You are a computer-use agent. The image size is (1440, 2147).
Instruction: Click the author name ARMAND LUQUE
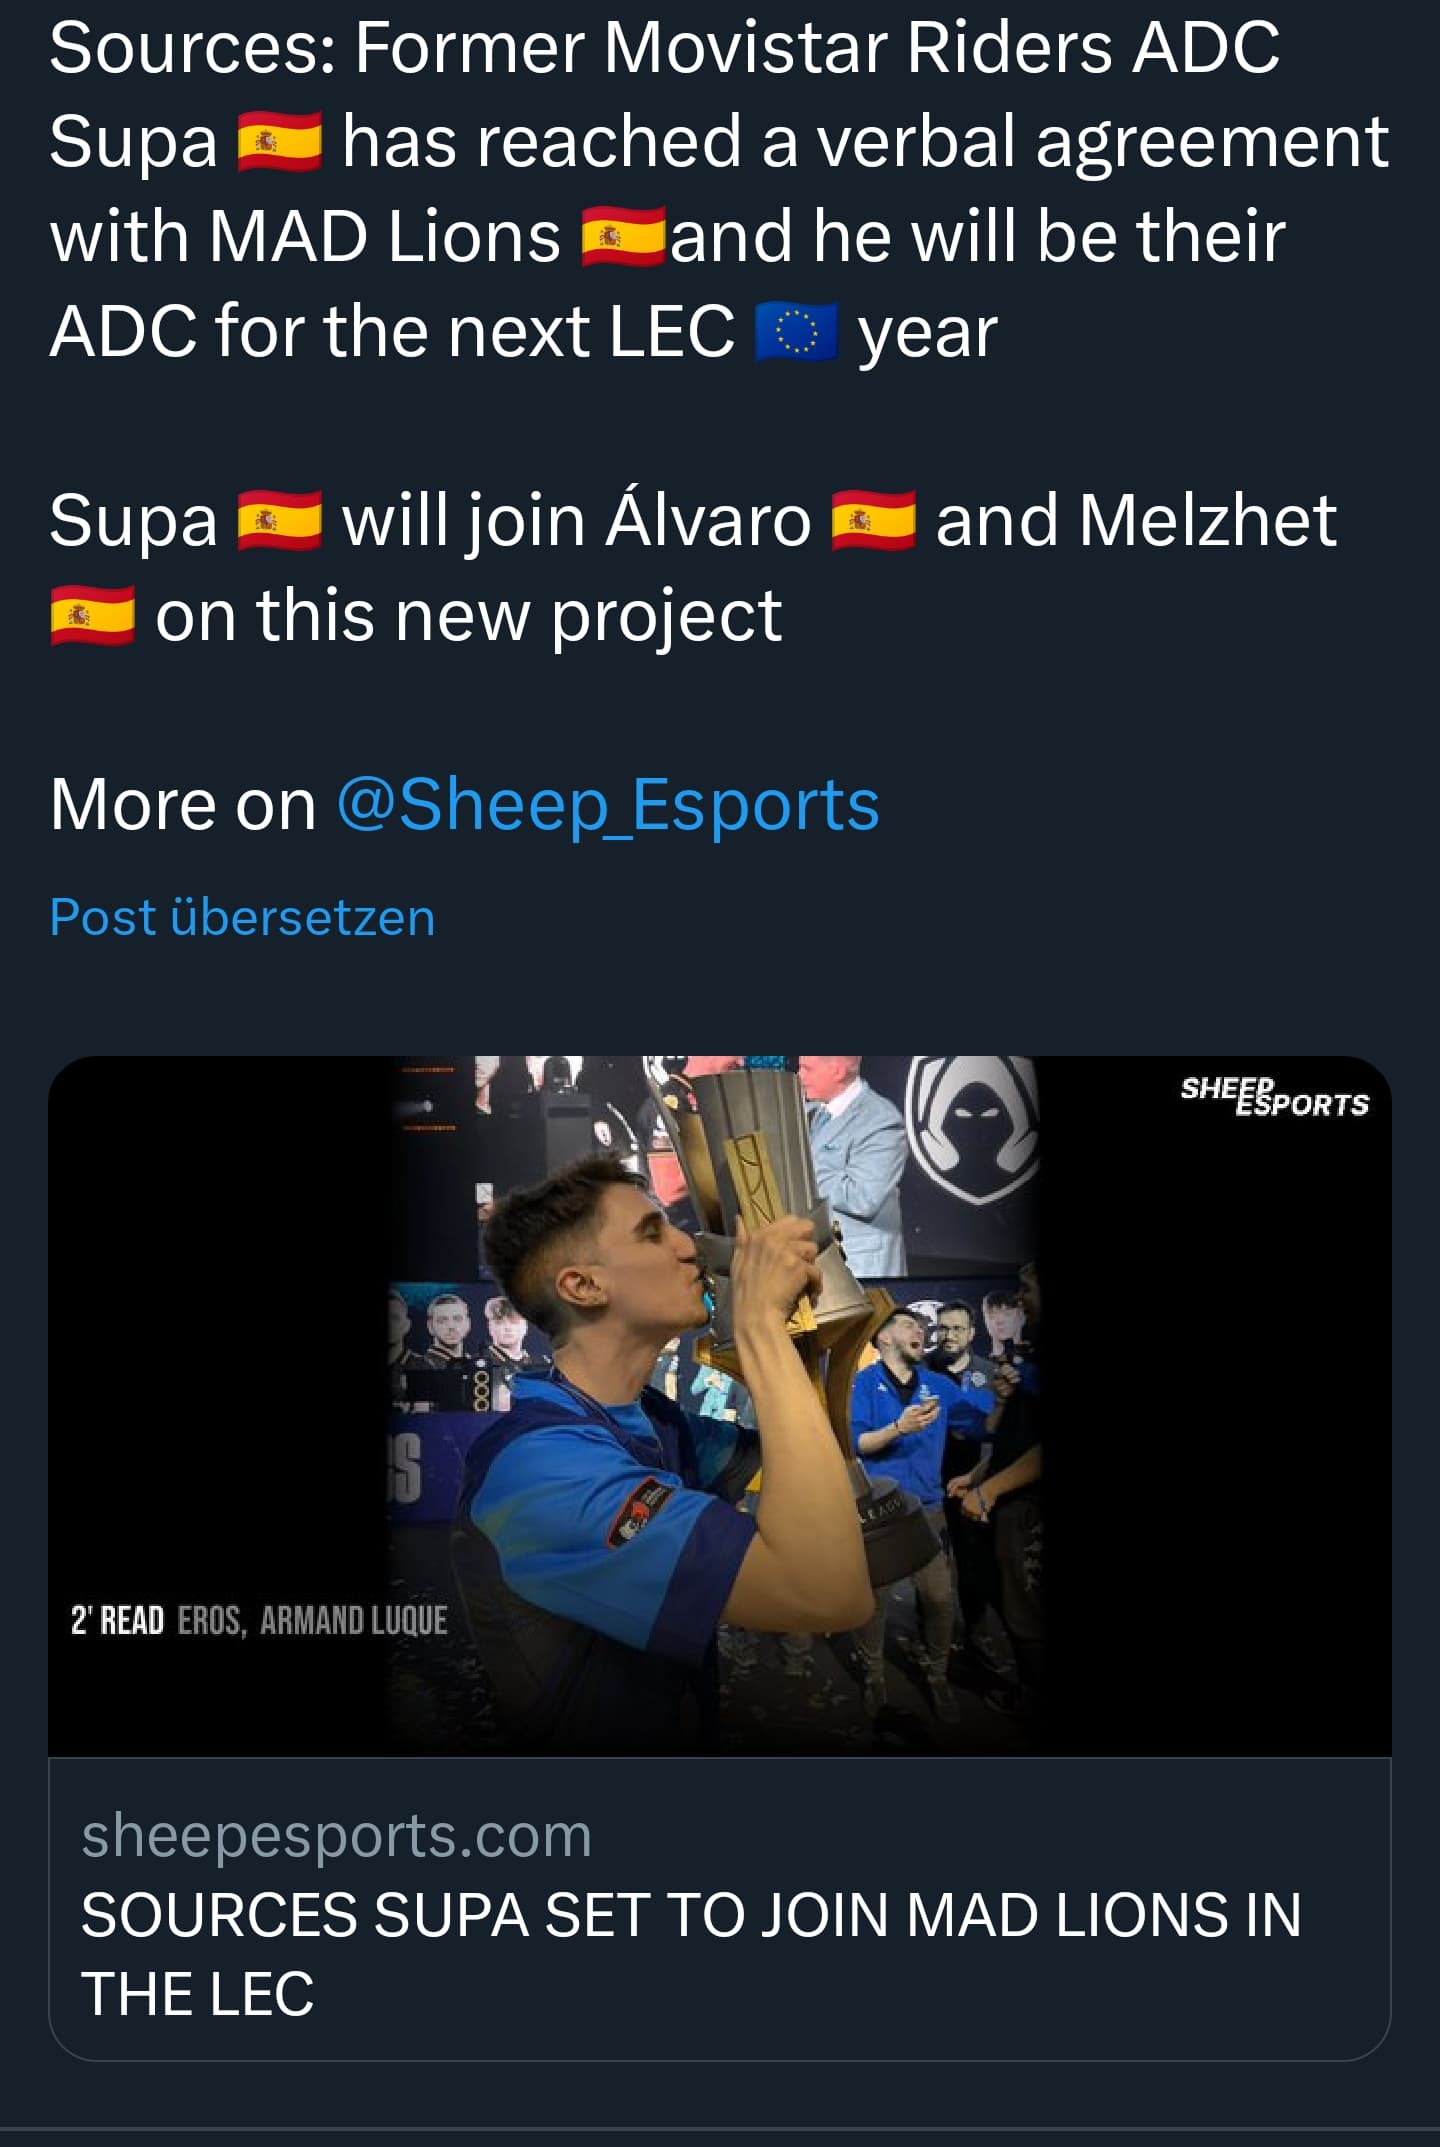tap(354, 1620)
